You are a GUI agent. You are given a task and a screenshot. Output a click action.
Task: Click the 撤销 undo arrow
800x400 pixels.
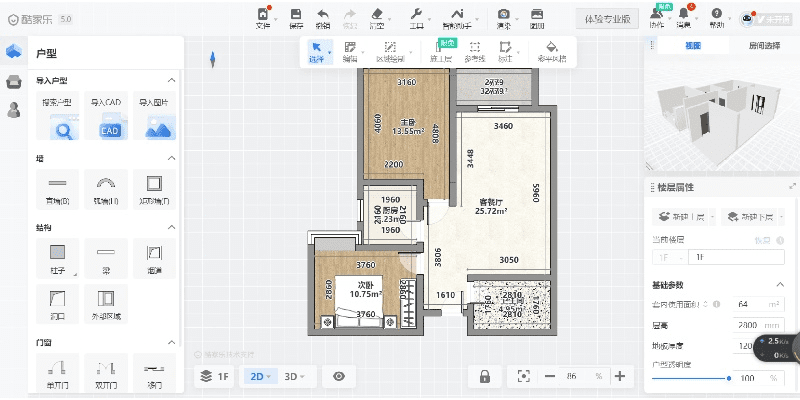coord(322,18)
